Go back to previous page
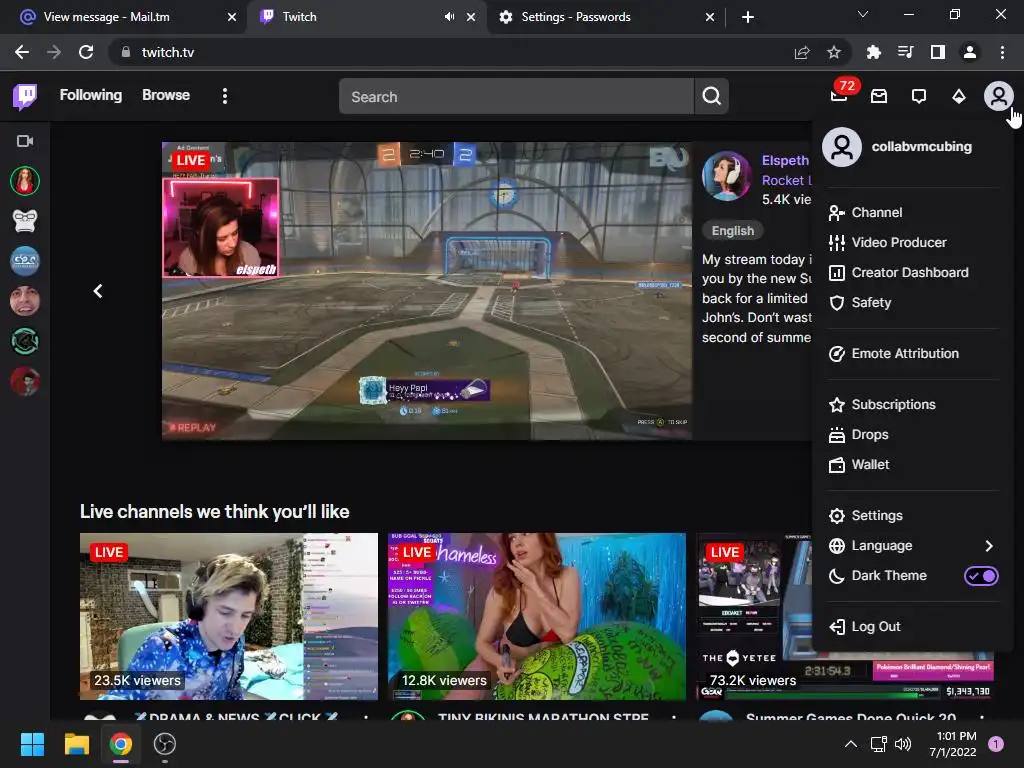Image resolution: width=1024 pixels, height=768 pixels. 22,52
